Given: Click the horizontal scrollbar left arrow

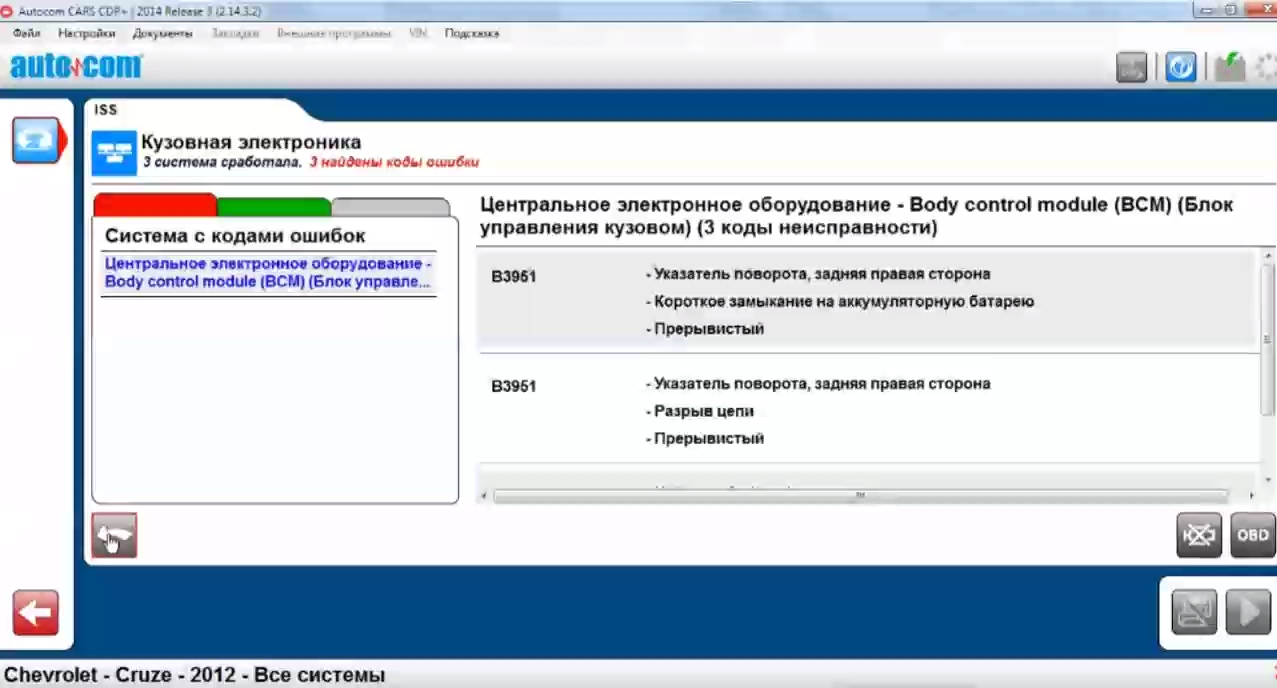Looking at the screenshot, I should click(484, 496).
